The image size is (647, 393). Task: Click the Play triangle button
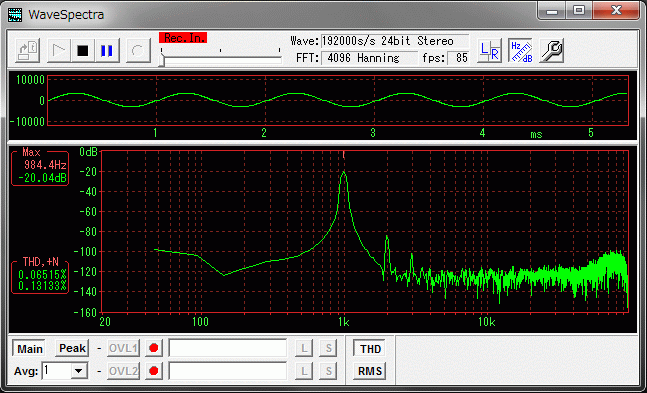(x=59, y=50)
